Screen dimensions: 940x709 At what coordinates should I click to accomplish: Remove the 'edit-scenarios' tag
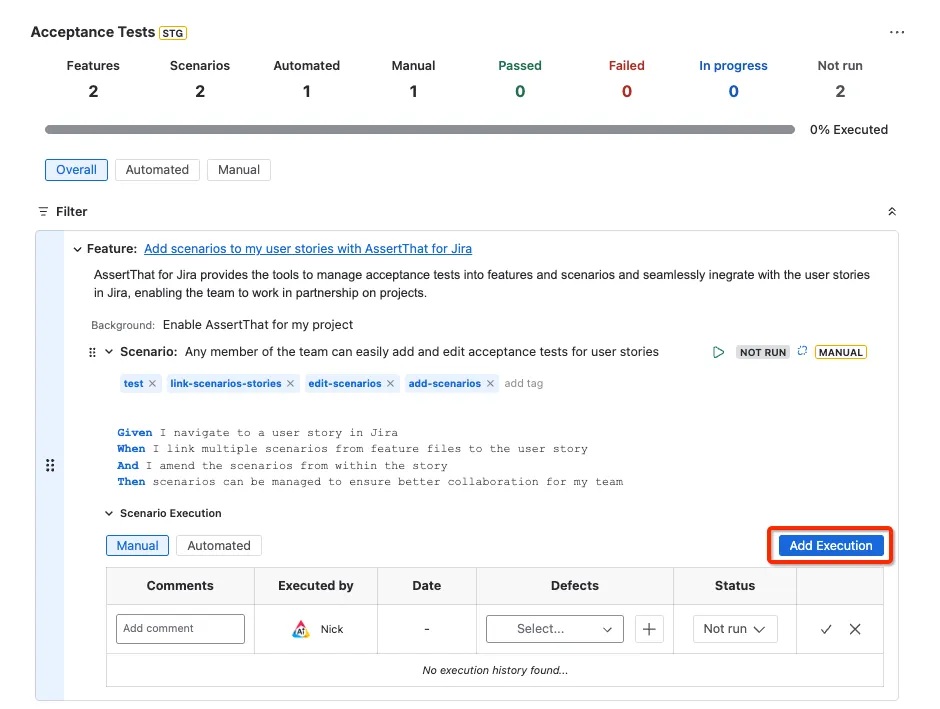tap(390, 384)
